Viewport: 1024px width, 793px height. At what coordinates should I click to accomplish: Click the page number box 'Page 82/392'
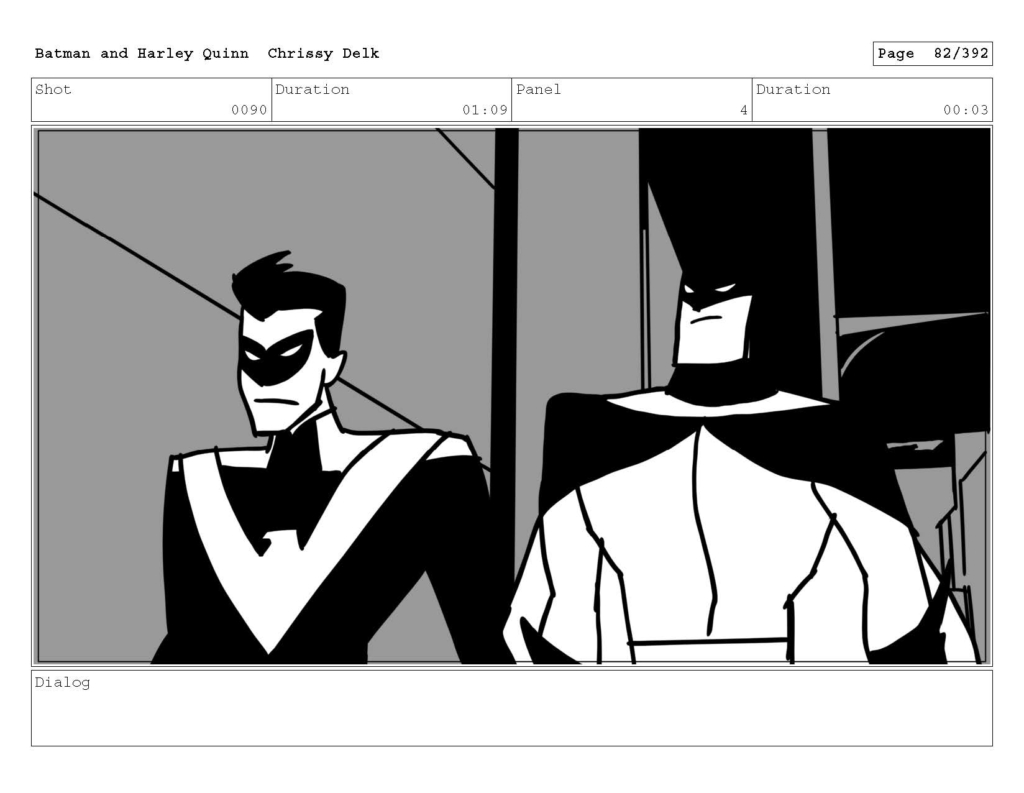coord(933,54)
